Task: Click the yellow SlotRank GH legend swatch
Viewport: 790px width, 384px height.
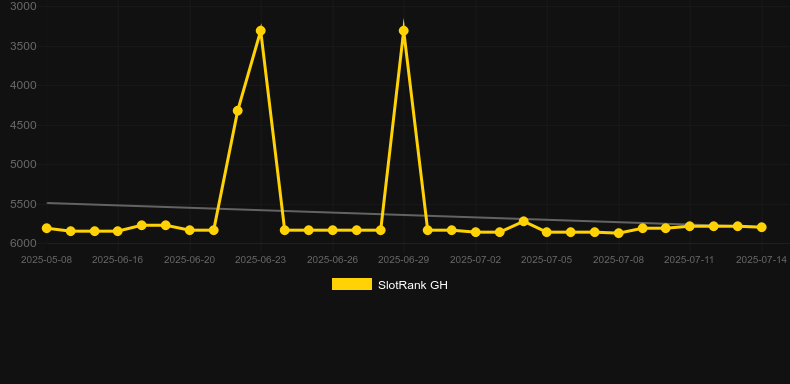Action: click(352, 284)
